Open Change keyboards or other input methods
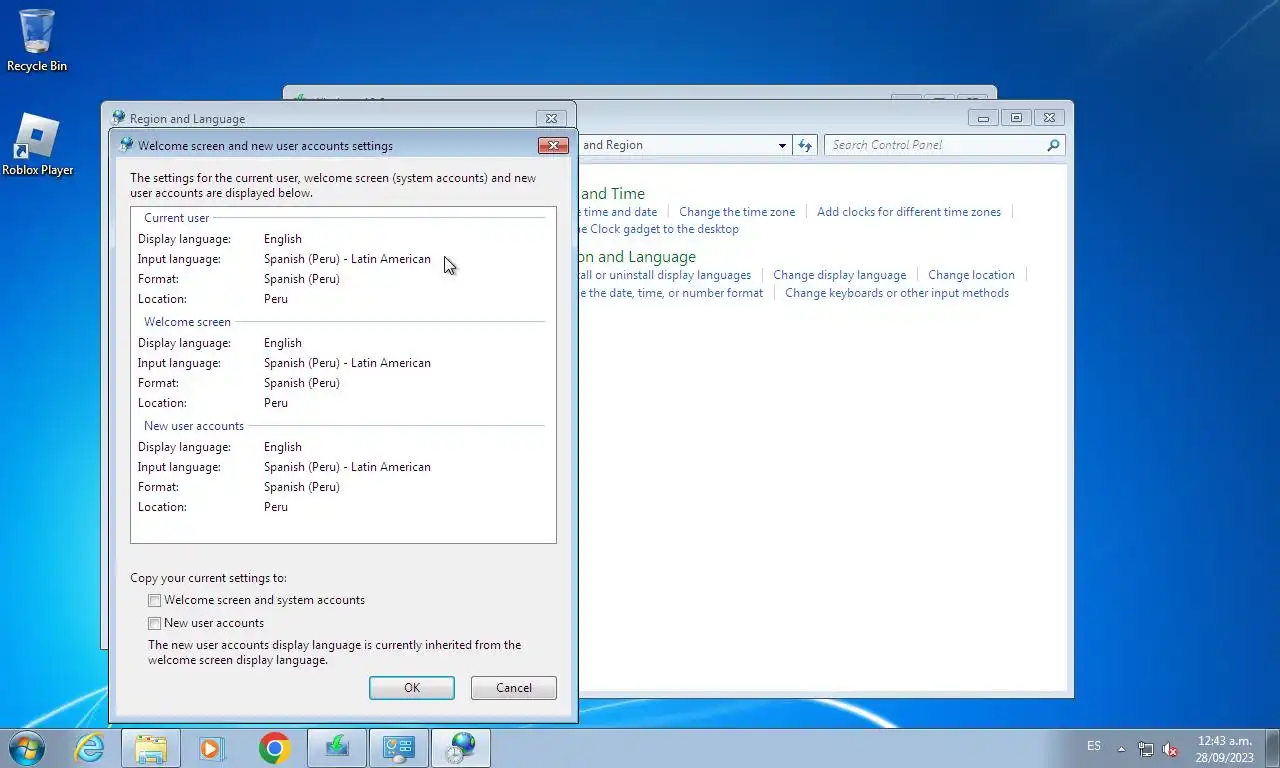Image resolution: width=1280 pixels, height=768 pixels. click(897, 293)
